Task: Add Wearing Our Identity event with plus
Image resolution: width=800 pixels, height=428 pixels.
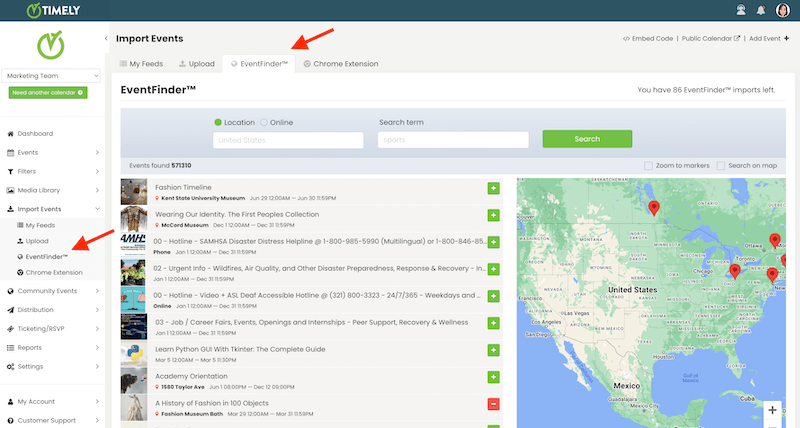Action: [493, 215]
